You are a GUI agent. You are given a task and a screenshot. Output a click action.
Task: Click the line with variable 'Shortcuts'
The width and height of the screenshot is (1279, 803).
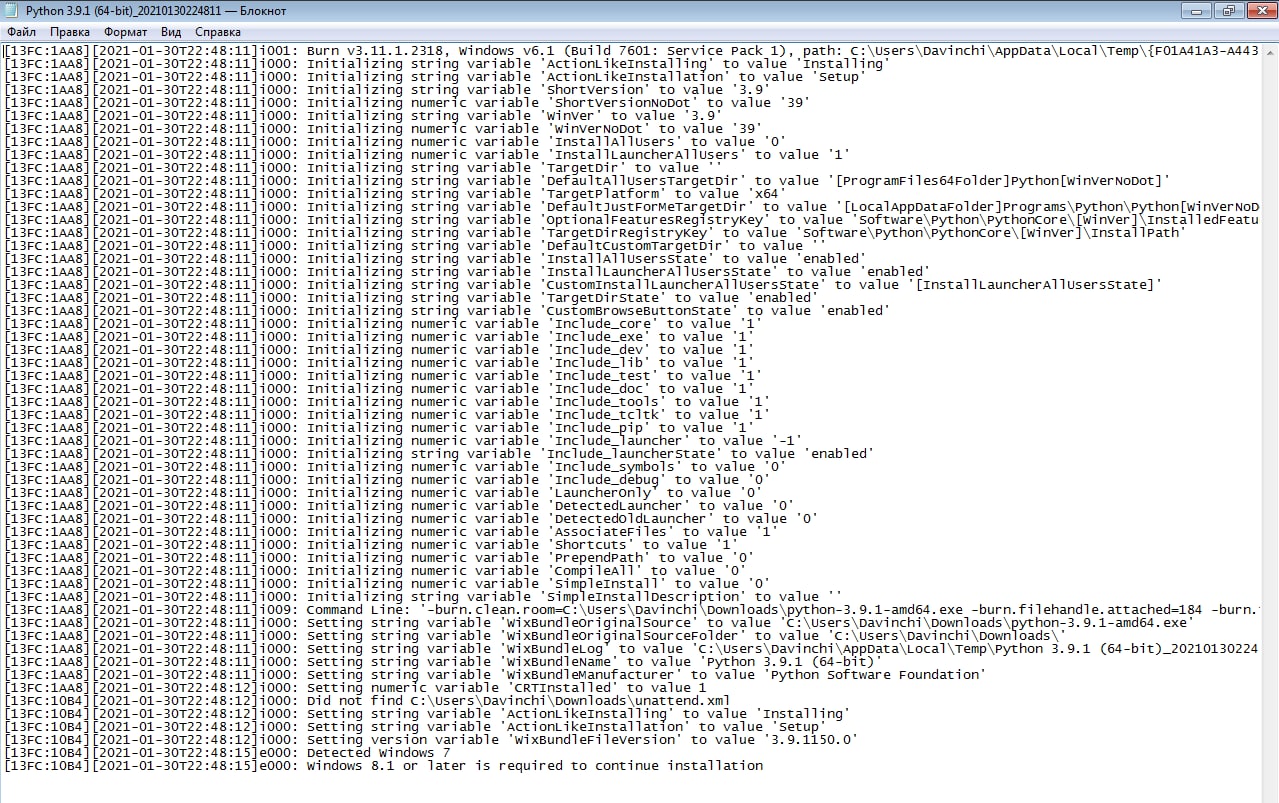click(371, 544)
